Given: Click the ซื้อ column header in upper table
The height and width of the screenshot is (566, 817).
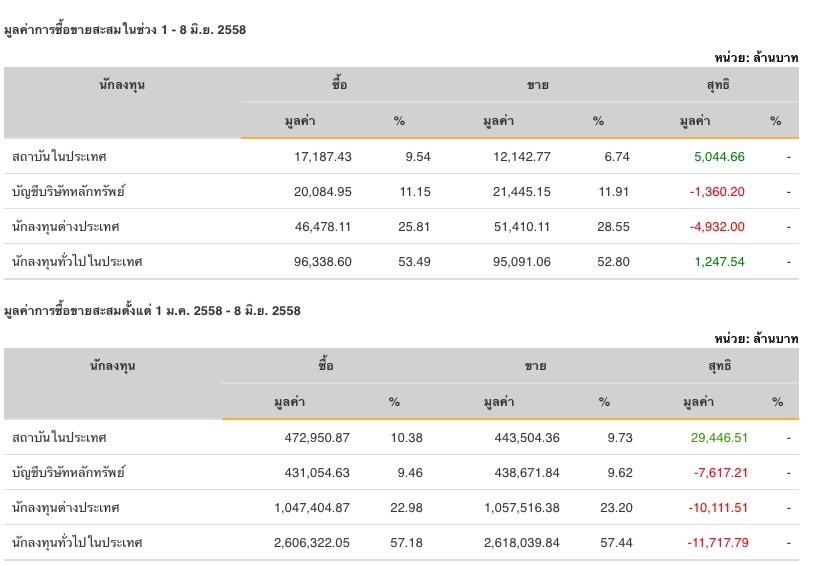Looking at the screenshot, I should click(340, 85).
